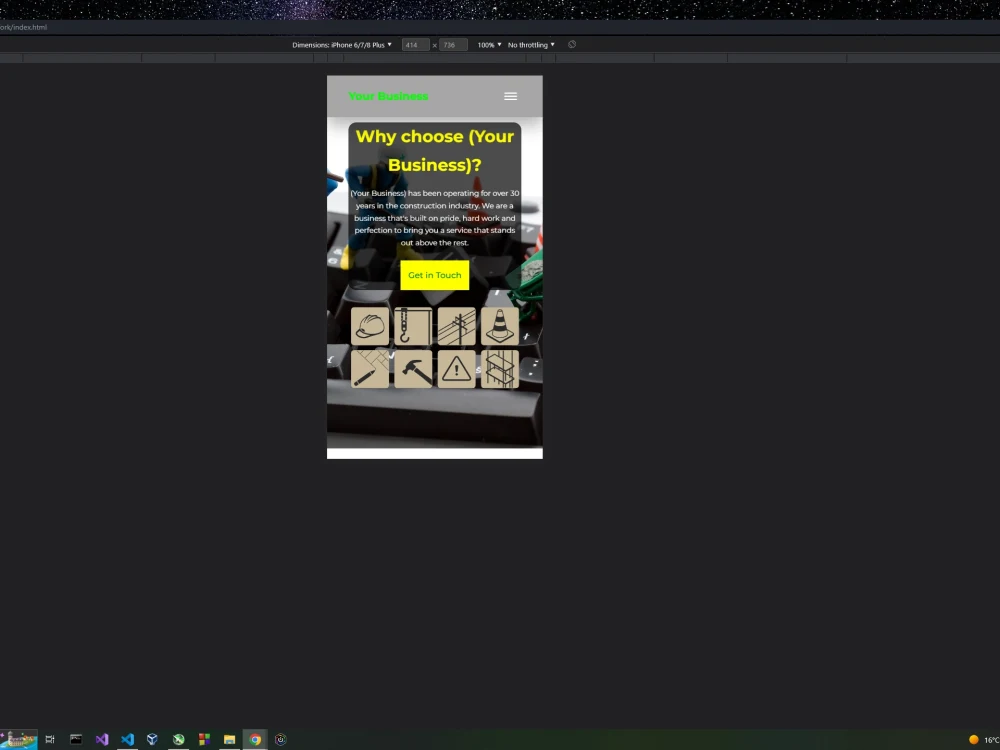The height and width of the screenshot is (750, 1000).
Task: Click the warning triangle icon tile
Action: (x=457, y=369)
